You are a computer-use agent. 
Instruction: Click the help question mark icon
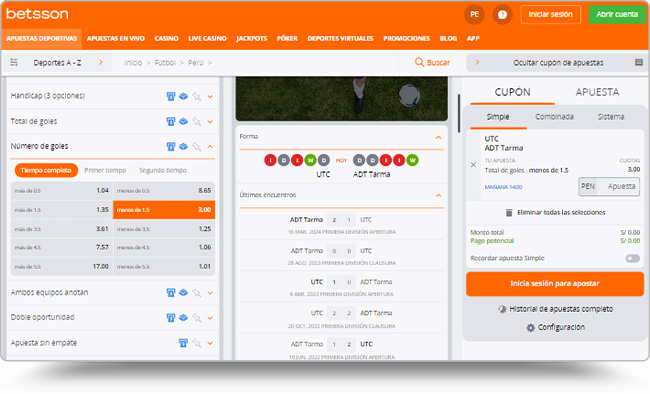point(502,15)
